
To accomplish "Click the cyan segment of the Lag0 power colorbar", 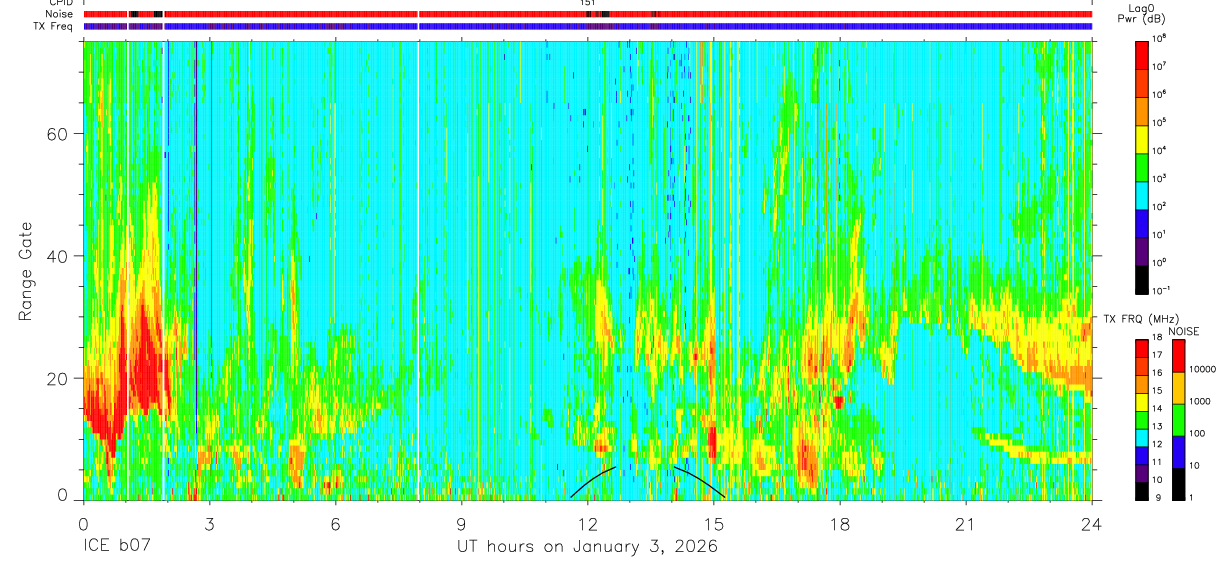I will (x=1142, y=195).
